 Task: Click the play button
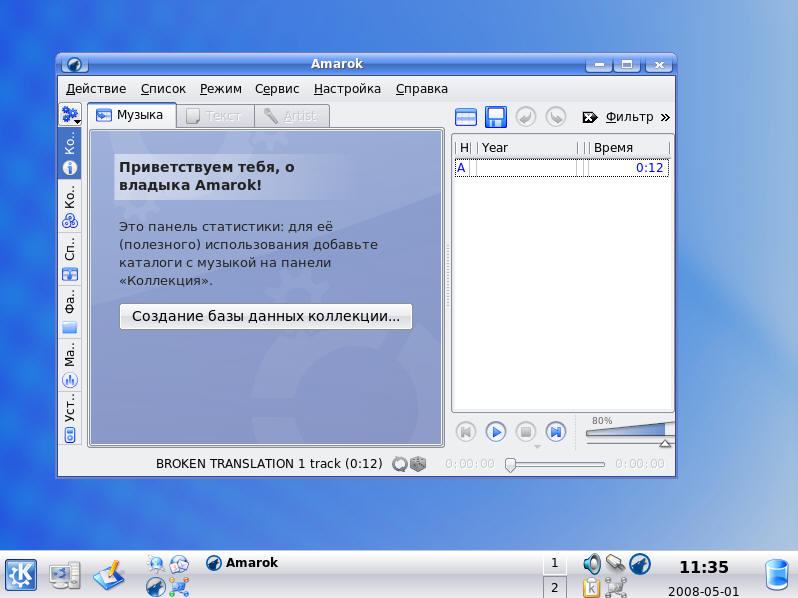(x=496, y=432)
